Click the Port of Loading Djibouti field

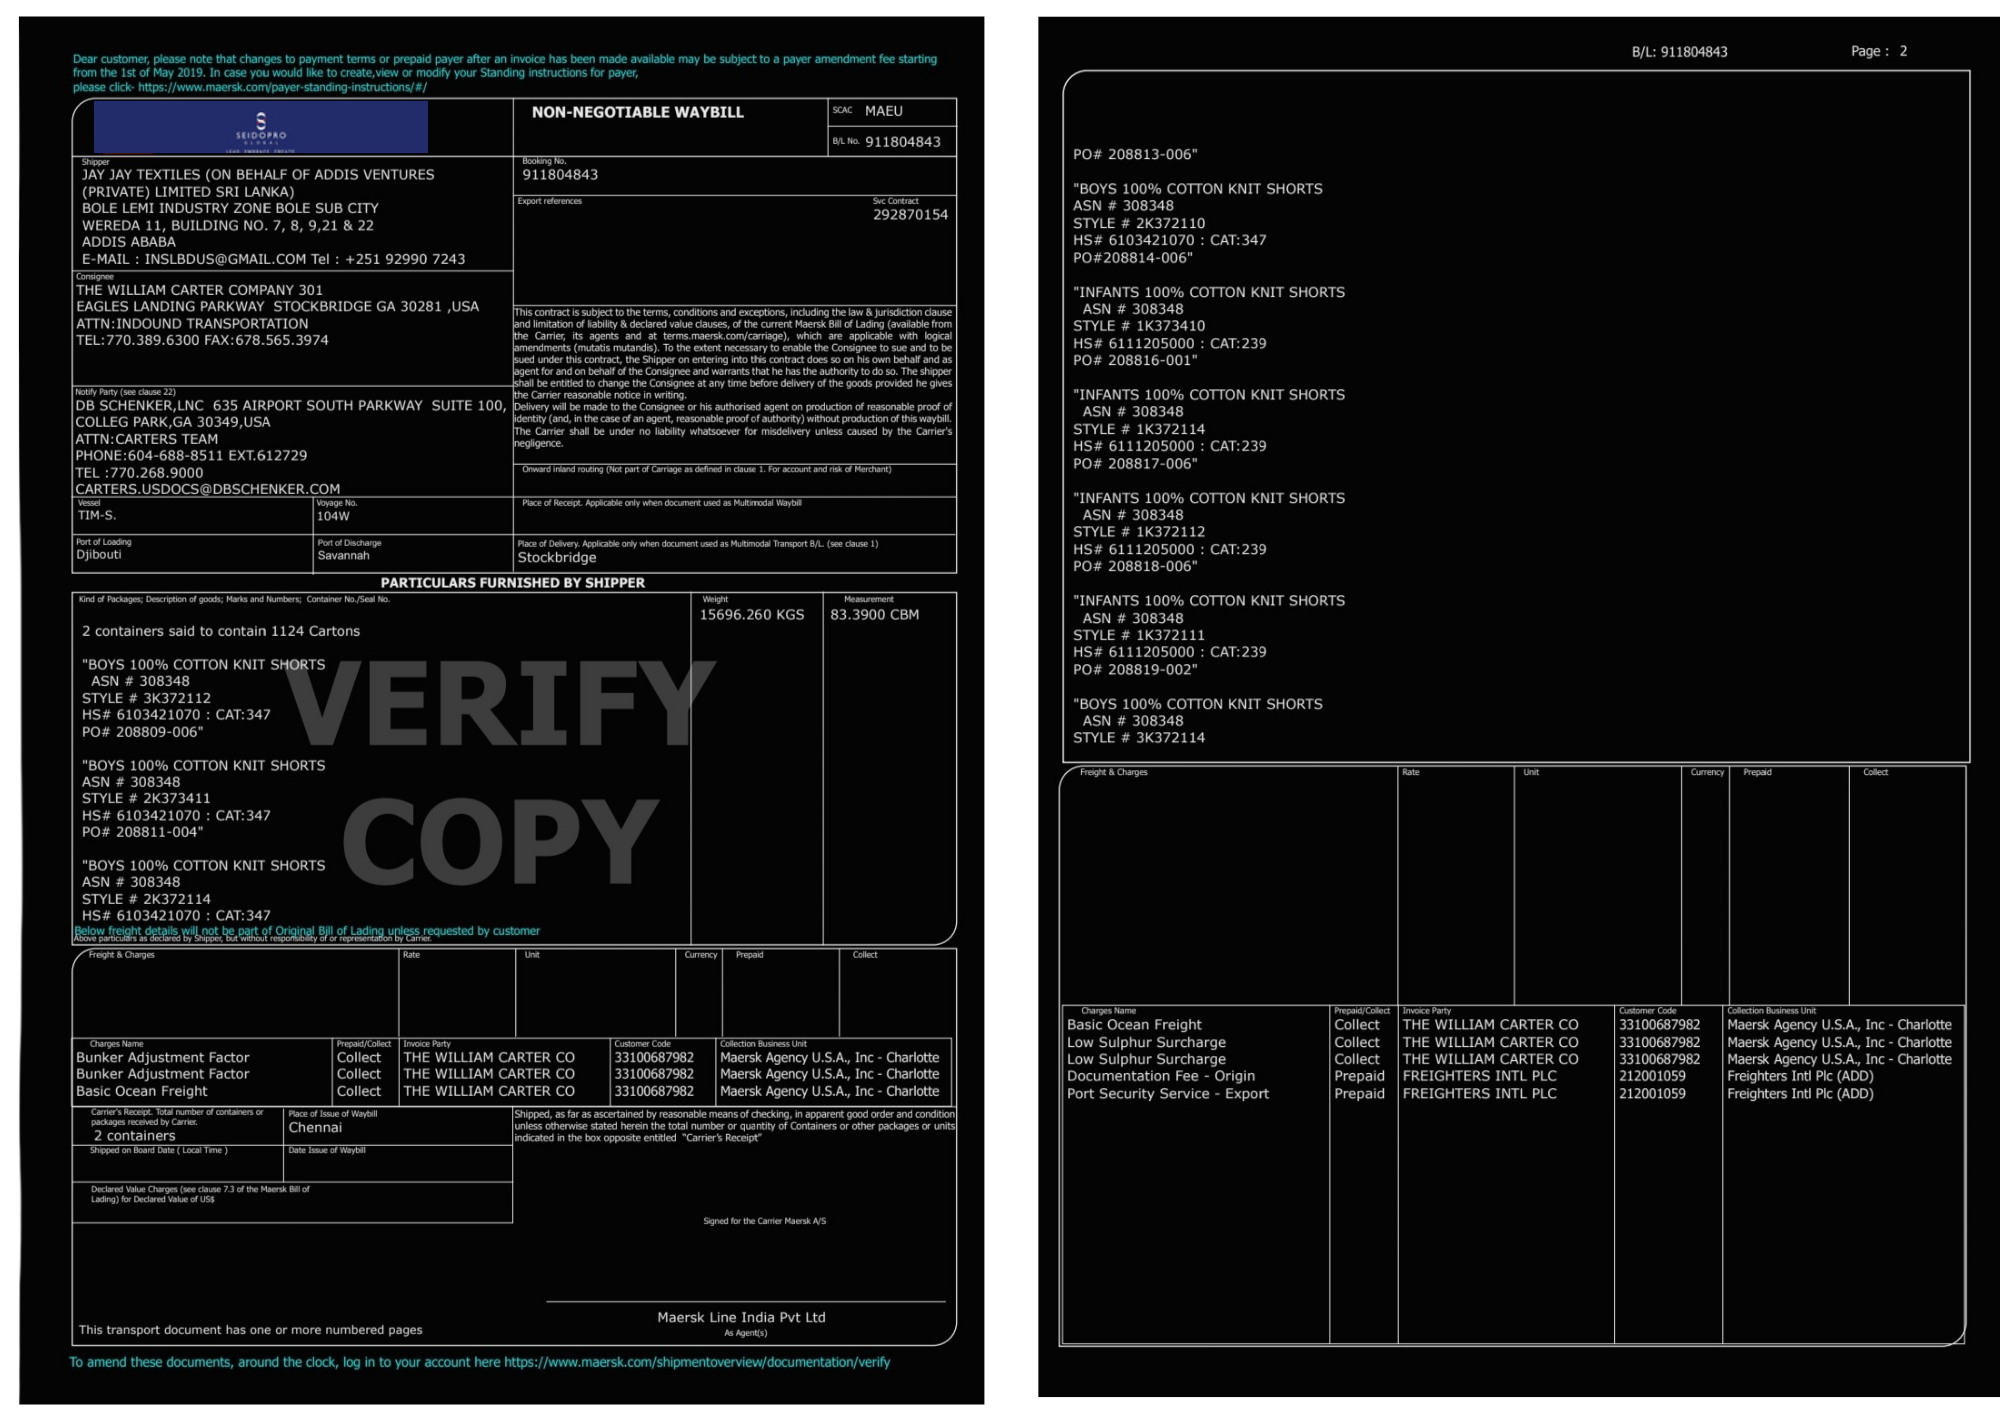click(99, 555)
